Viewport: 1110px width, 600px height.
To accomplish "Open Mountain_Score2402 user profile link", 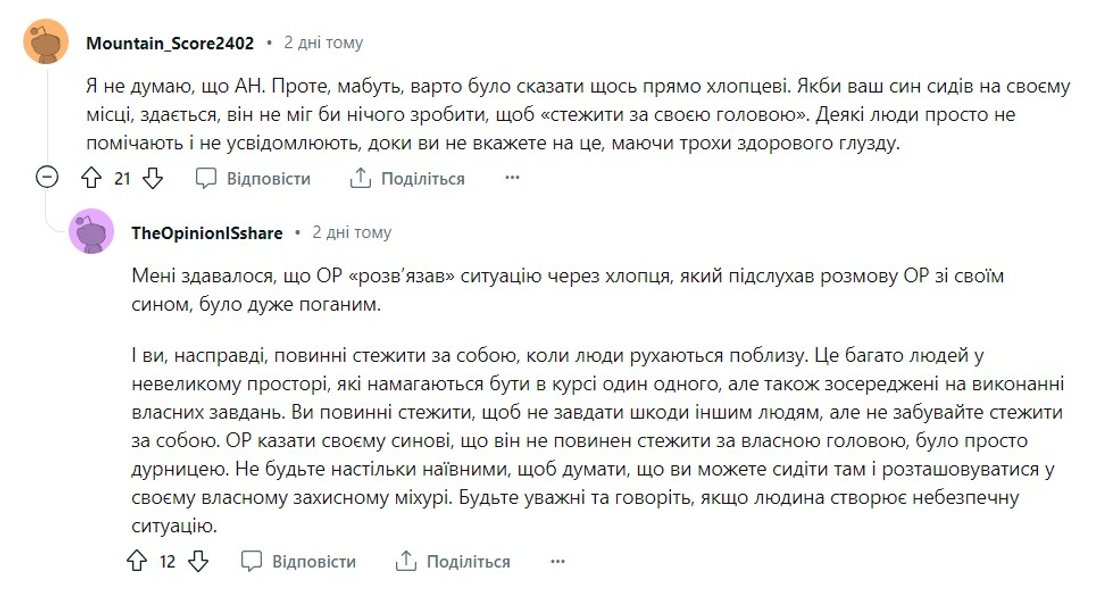I will (170, 43).
